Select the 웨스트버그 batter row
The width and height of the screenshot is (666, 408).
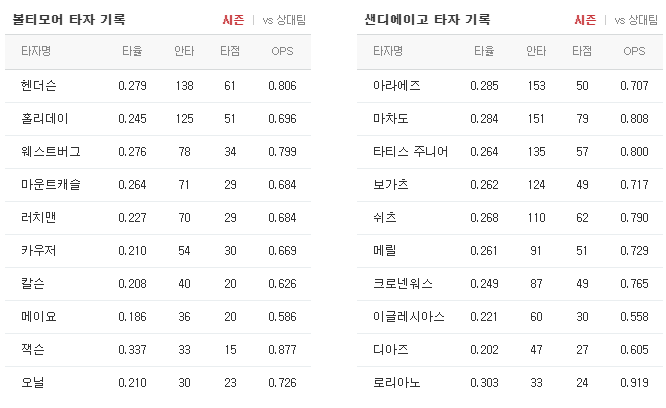(158, 152)
